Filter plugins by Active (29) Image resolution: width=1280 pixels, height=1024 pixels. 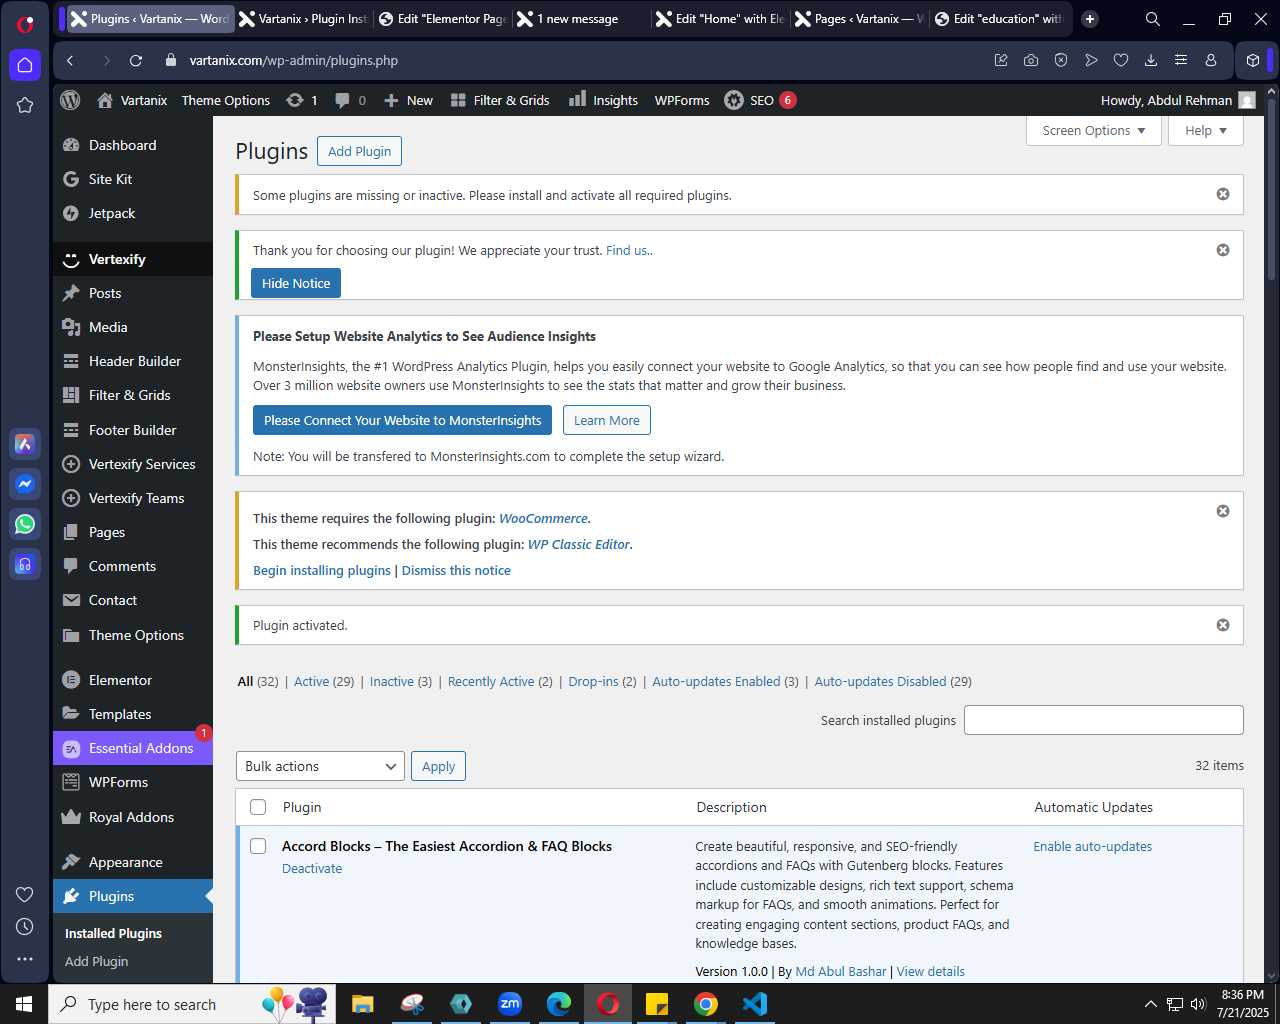click(x=324, y=681)
